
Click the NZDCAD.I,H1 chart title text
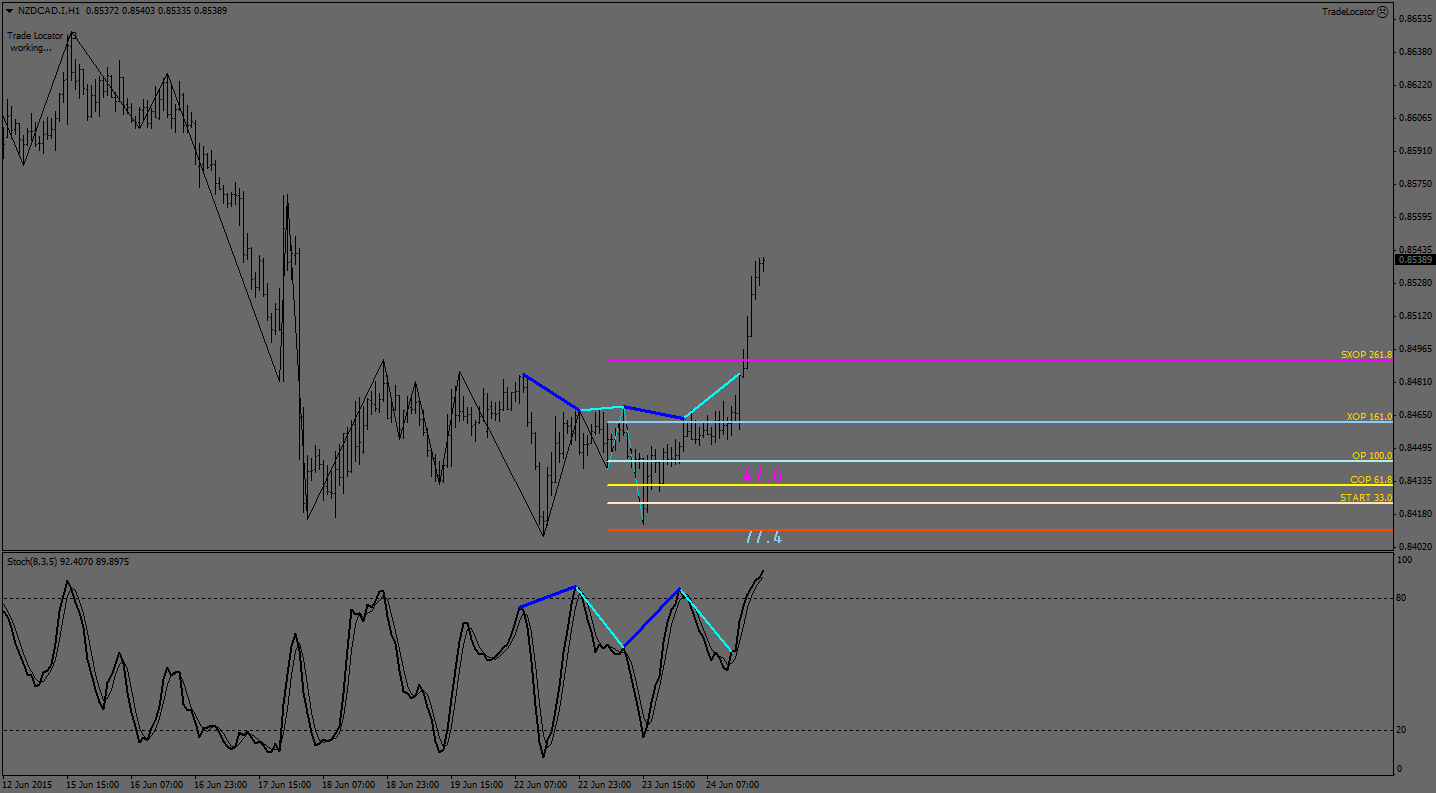coord(49,11)
